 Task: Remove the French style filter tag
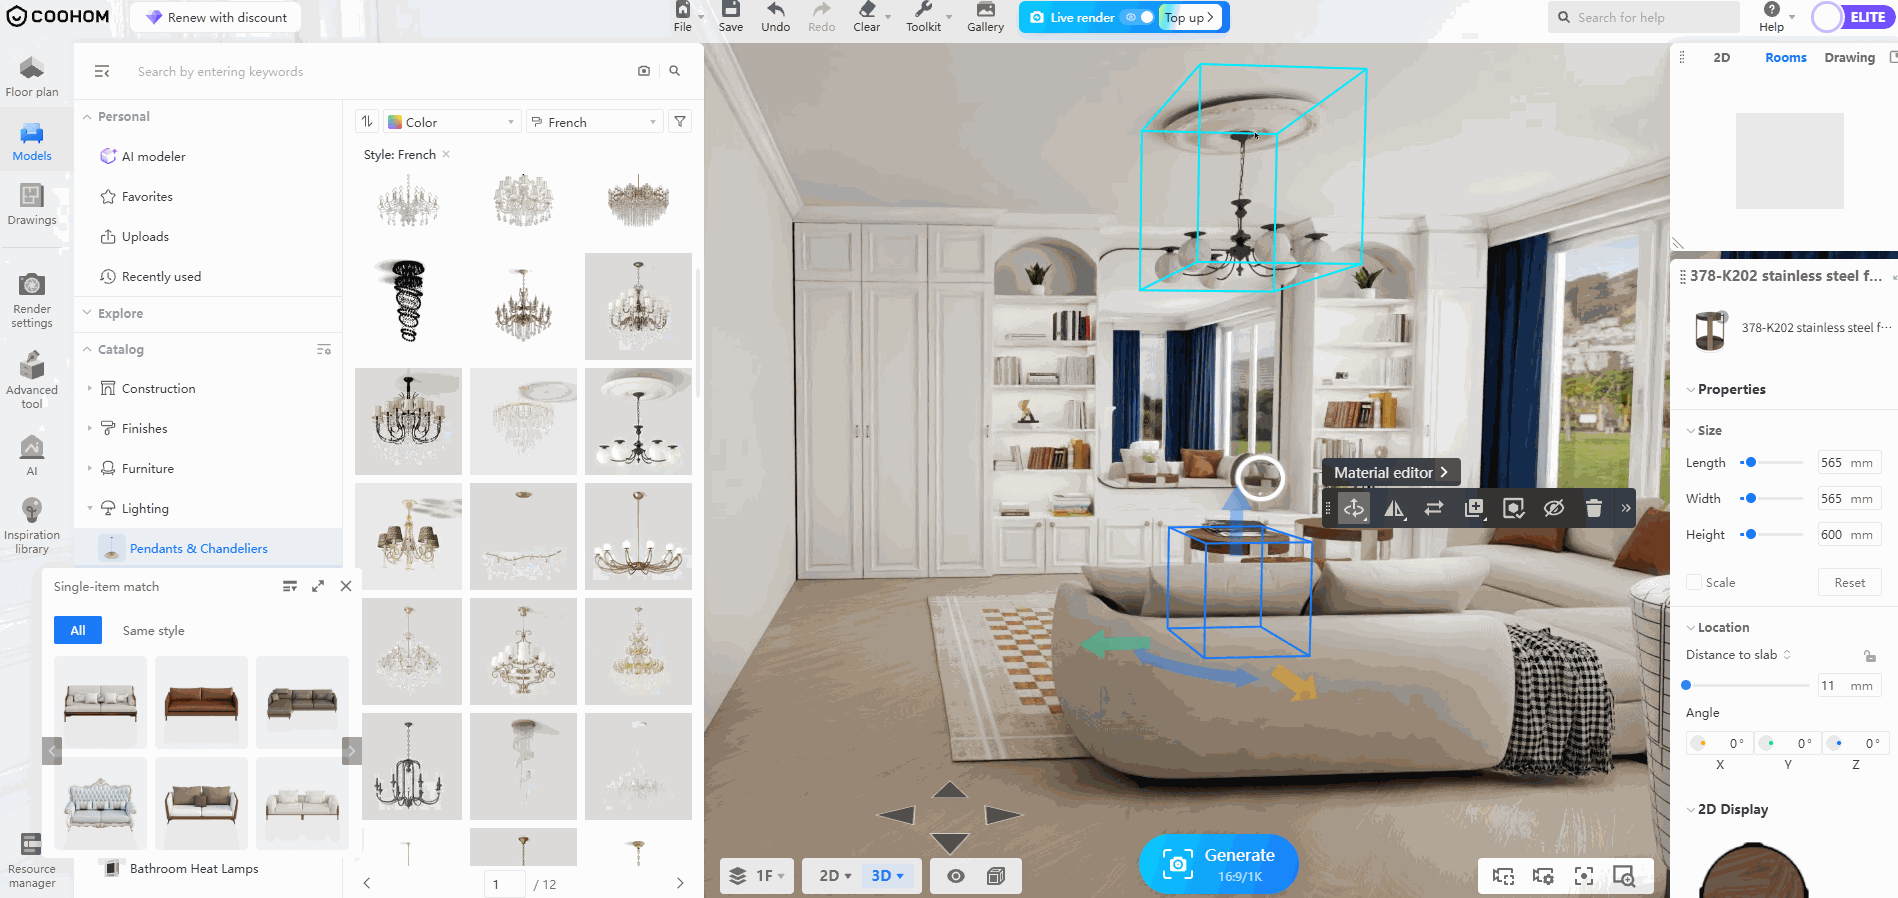click(x=446, y=154)
